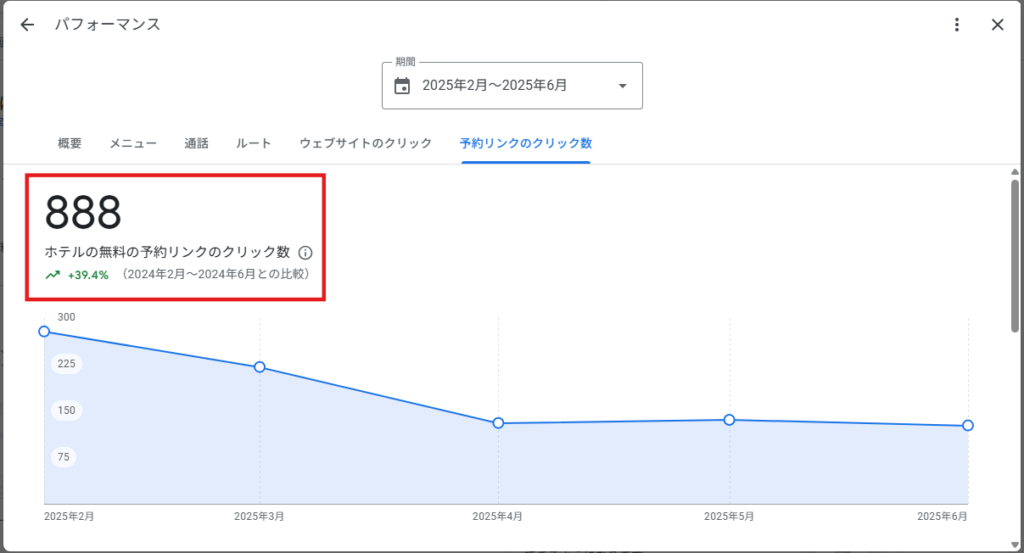1024x553 pixels.
Task: Open the メニュー tab
Action: pos(133,143)
